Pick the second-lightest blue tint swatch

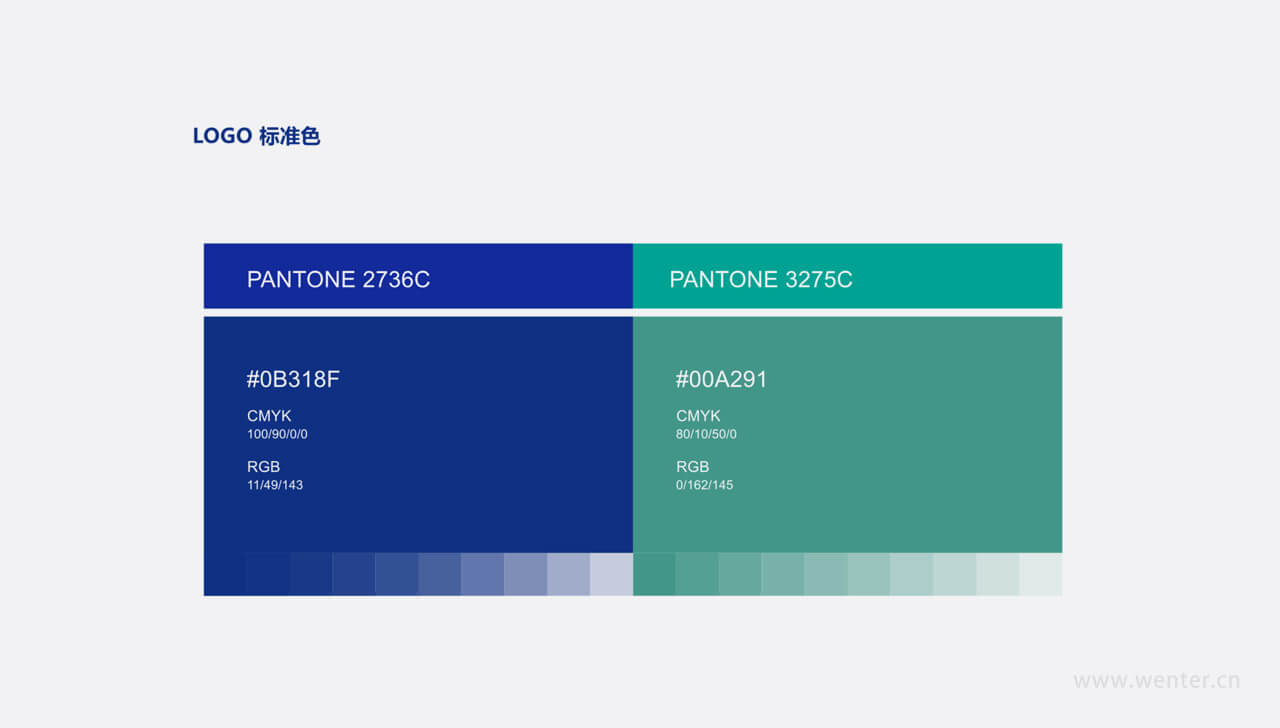568,575
